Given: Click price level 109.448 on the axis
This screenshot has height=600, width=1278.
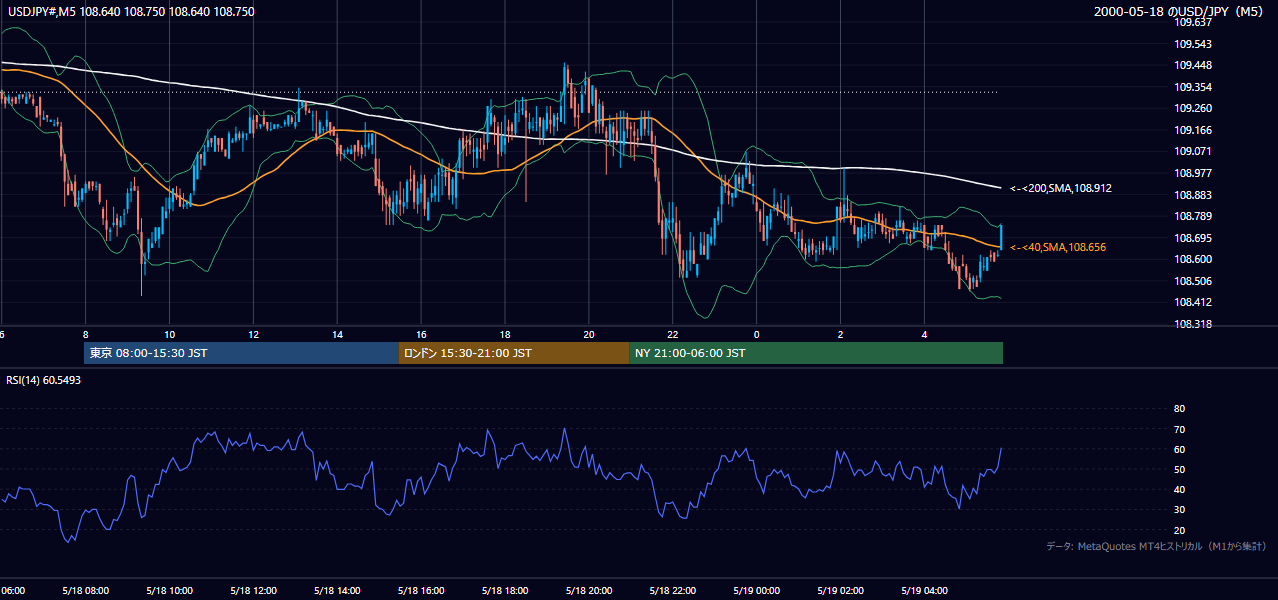Looking at the screenshot, I should coord(1192,66).
